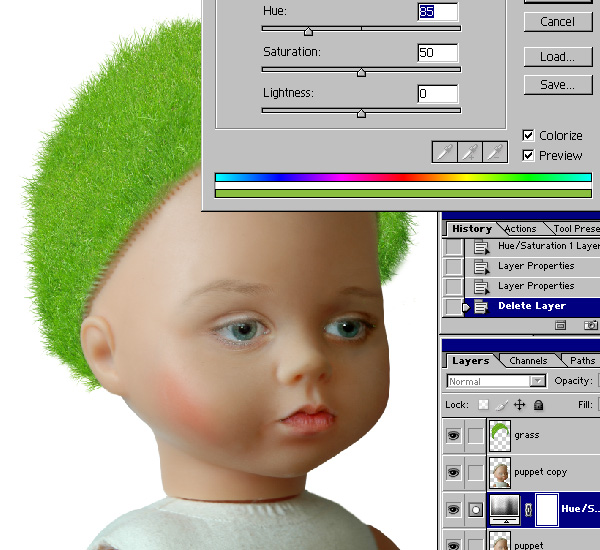Select the first eyedropper tool in the dialog
The height and width of the screenshot is (550, 600).
tap(445, 152)
